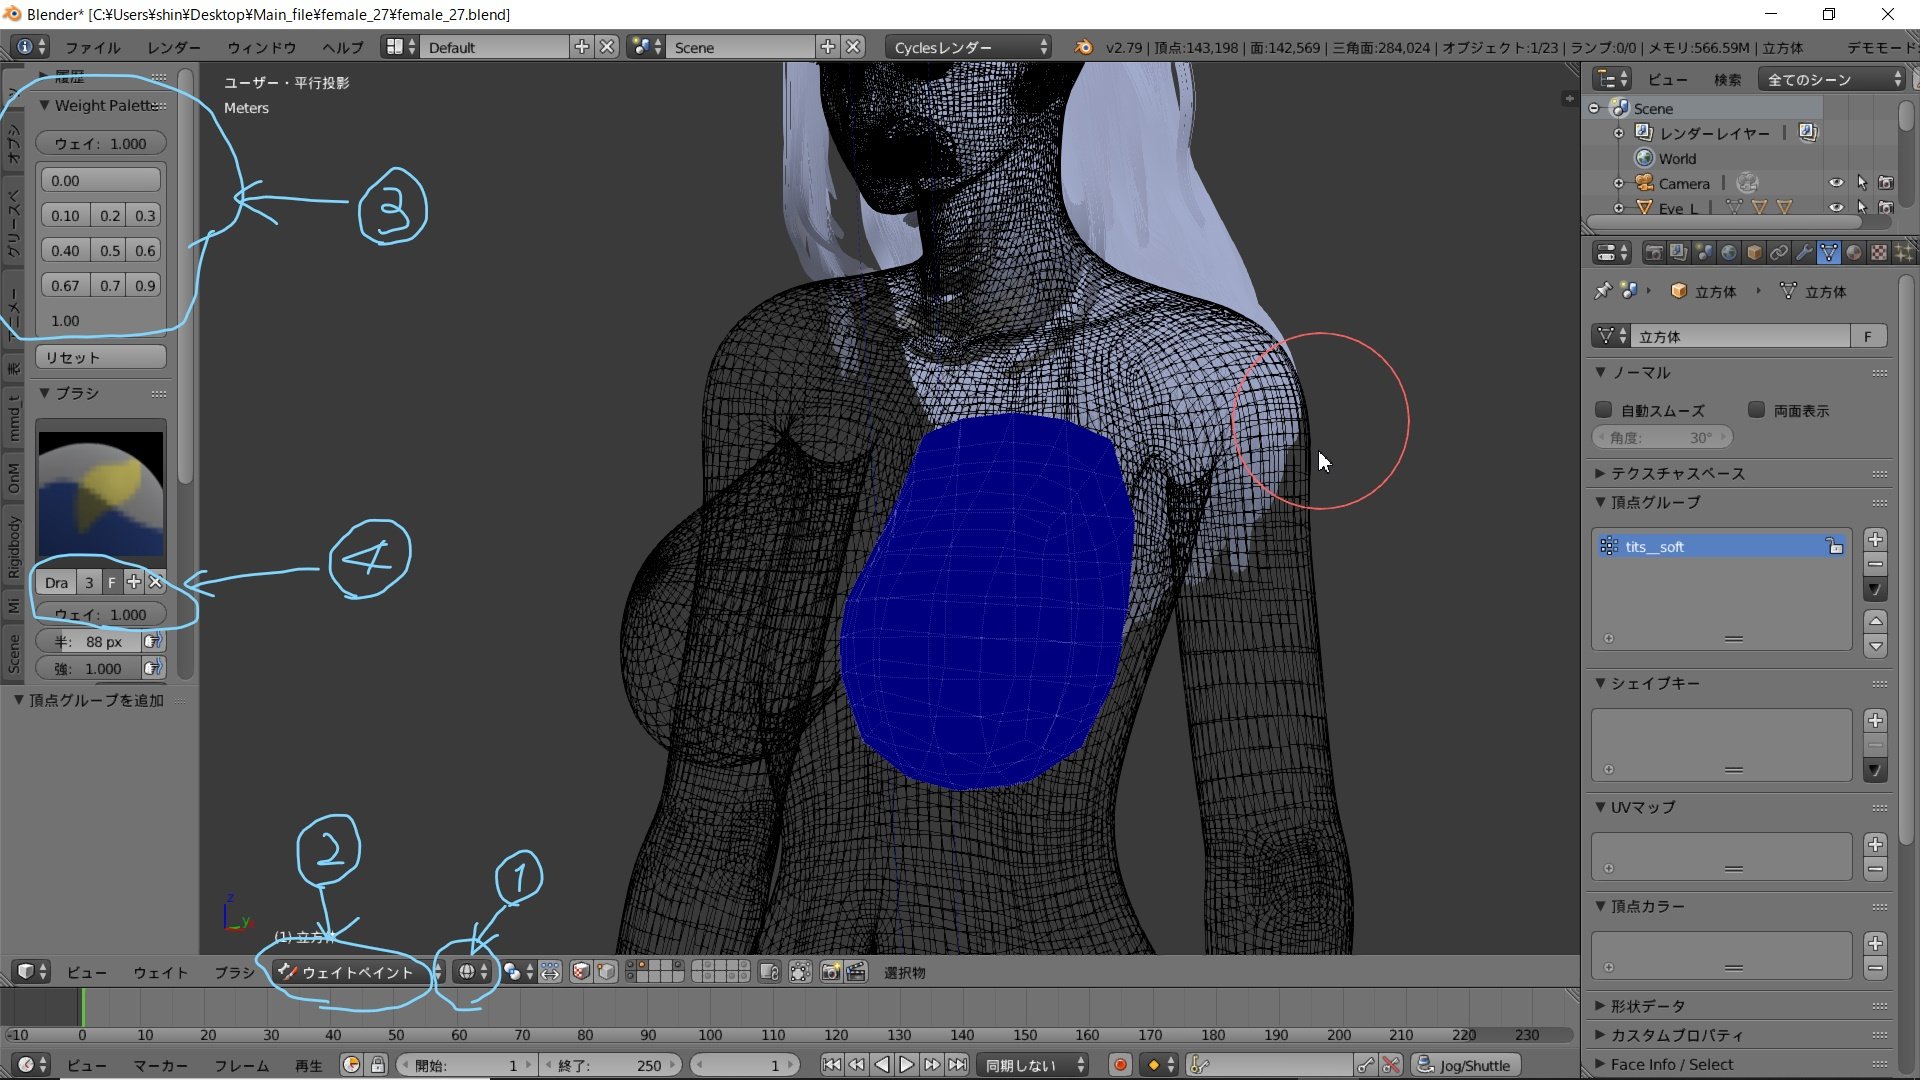This screenshot has height=1080, width=1920.
Task: Enable the 自動スムーズ checkbox
Action: tap(1604, 410)
